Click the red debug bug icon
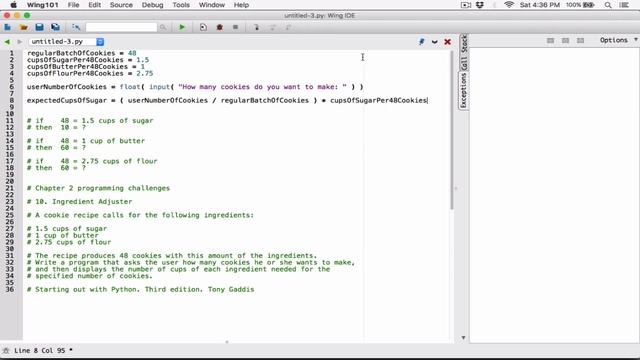This screenshot has height=360, width=640. point(220,27)
